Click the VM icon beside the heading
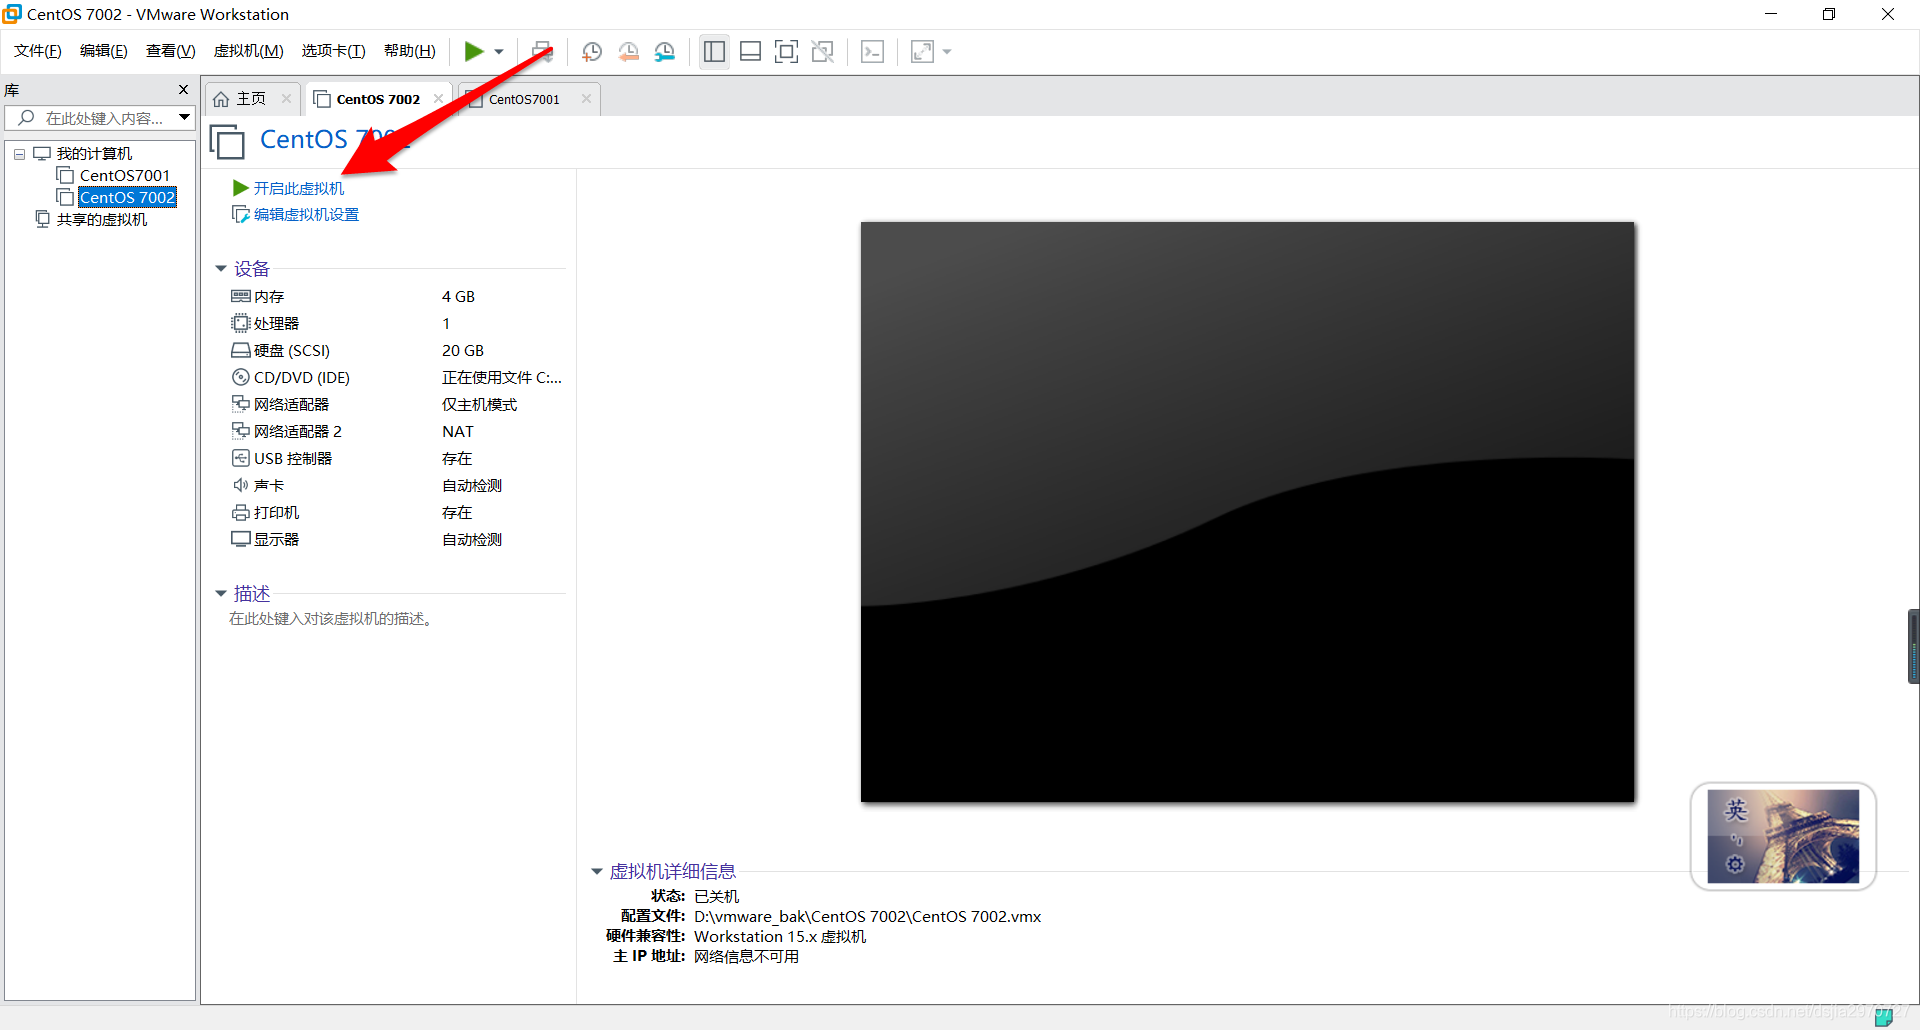Viewport: 1920px width, 1030px height. click(227, 141)
